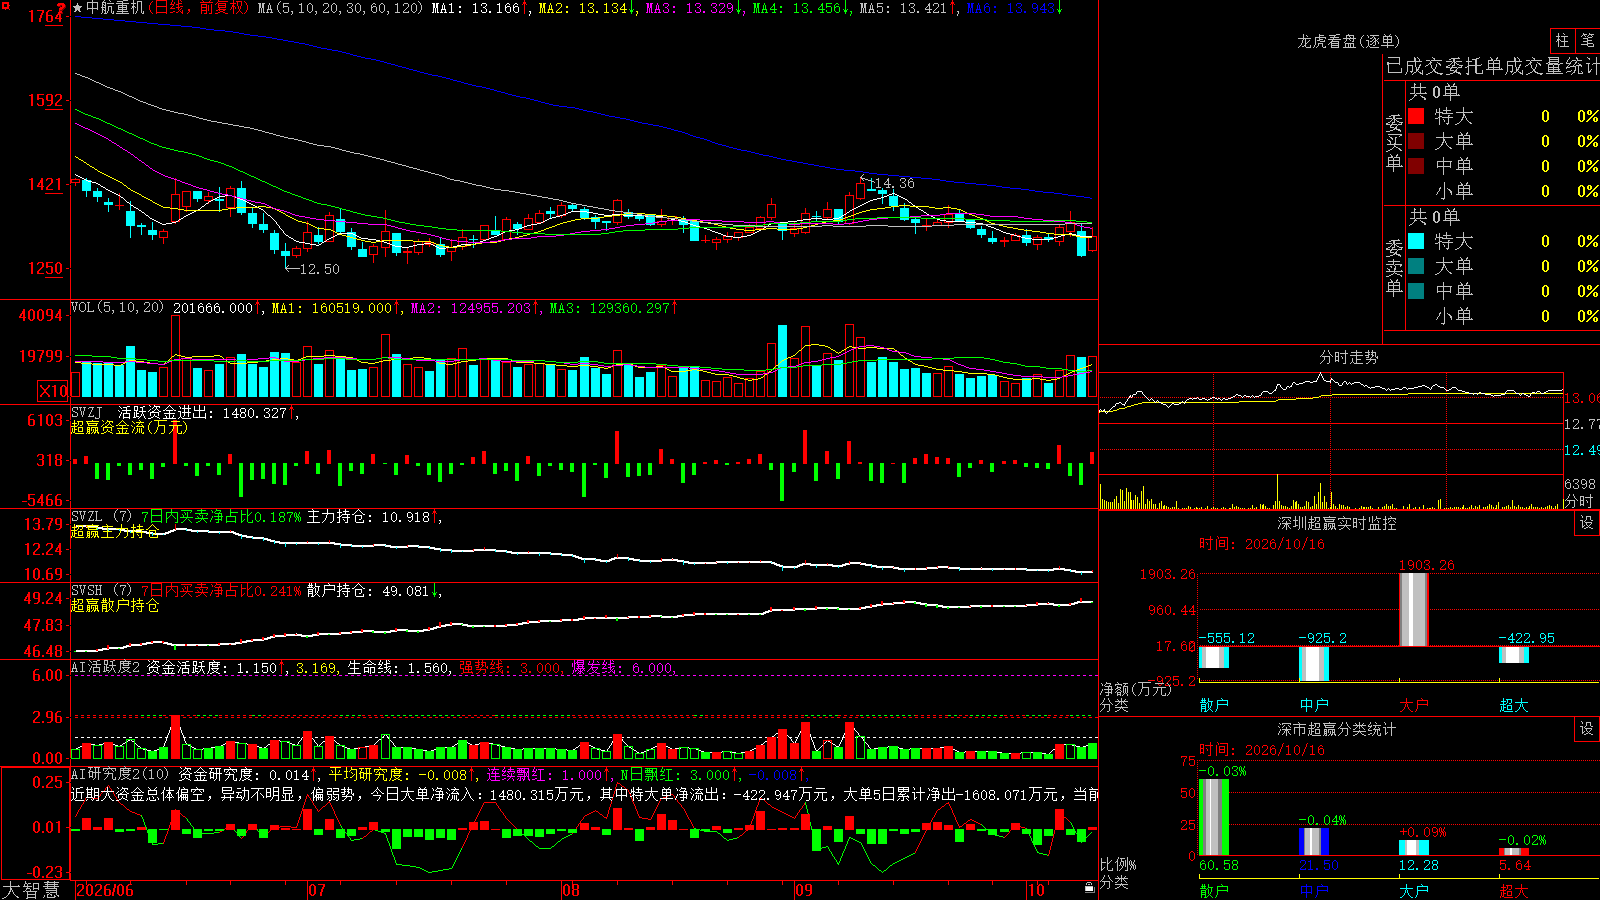Click the 深市超赢分类统计 panel title
The image size is (1600, 900).
(1337, 729)
